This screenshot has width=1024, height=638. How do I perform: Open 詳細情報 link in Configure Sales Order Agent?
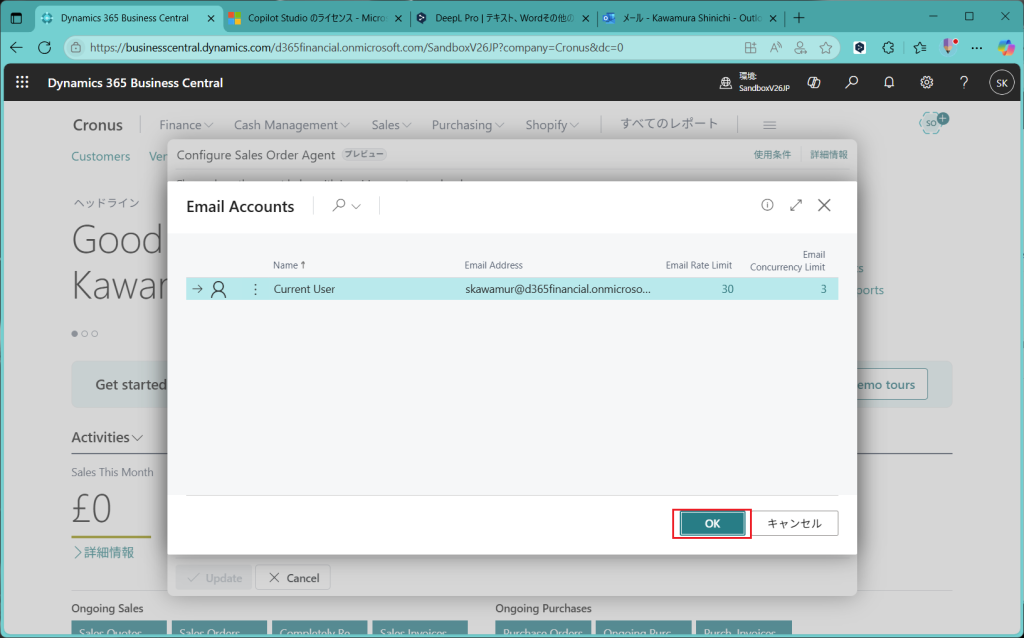[x=829, y=155]
